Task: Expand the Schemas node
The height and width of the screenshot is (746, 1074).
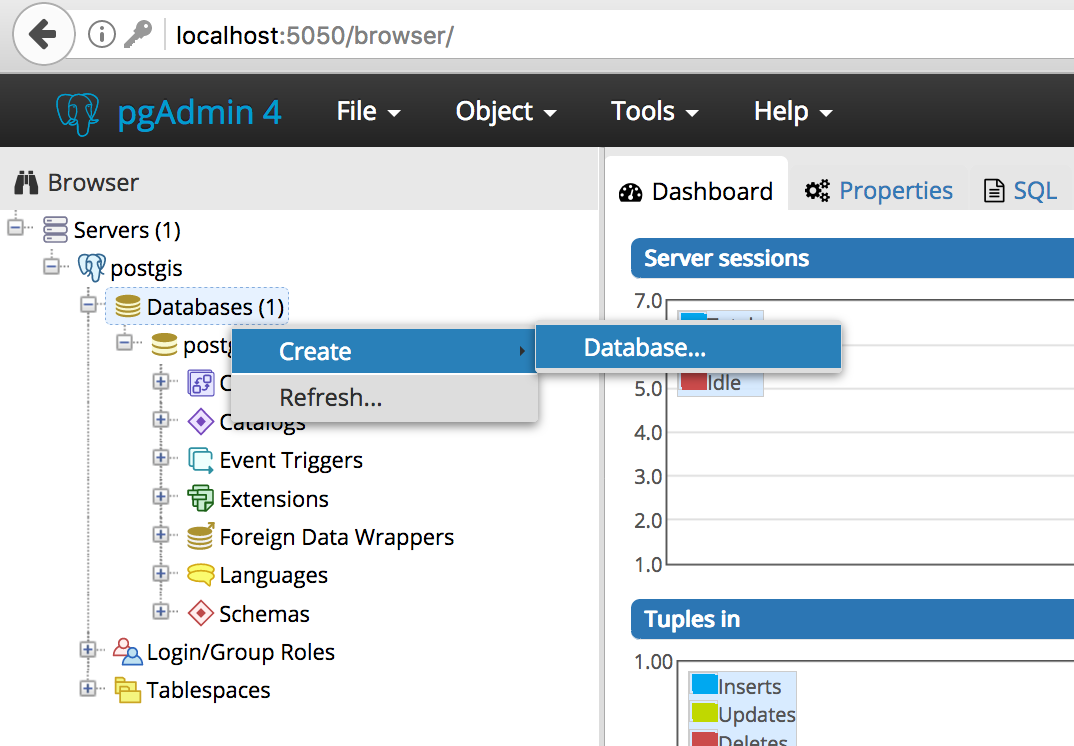Action: pyautogui.click(x=163, y=612)
